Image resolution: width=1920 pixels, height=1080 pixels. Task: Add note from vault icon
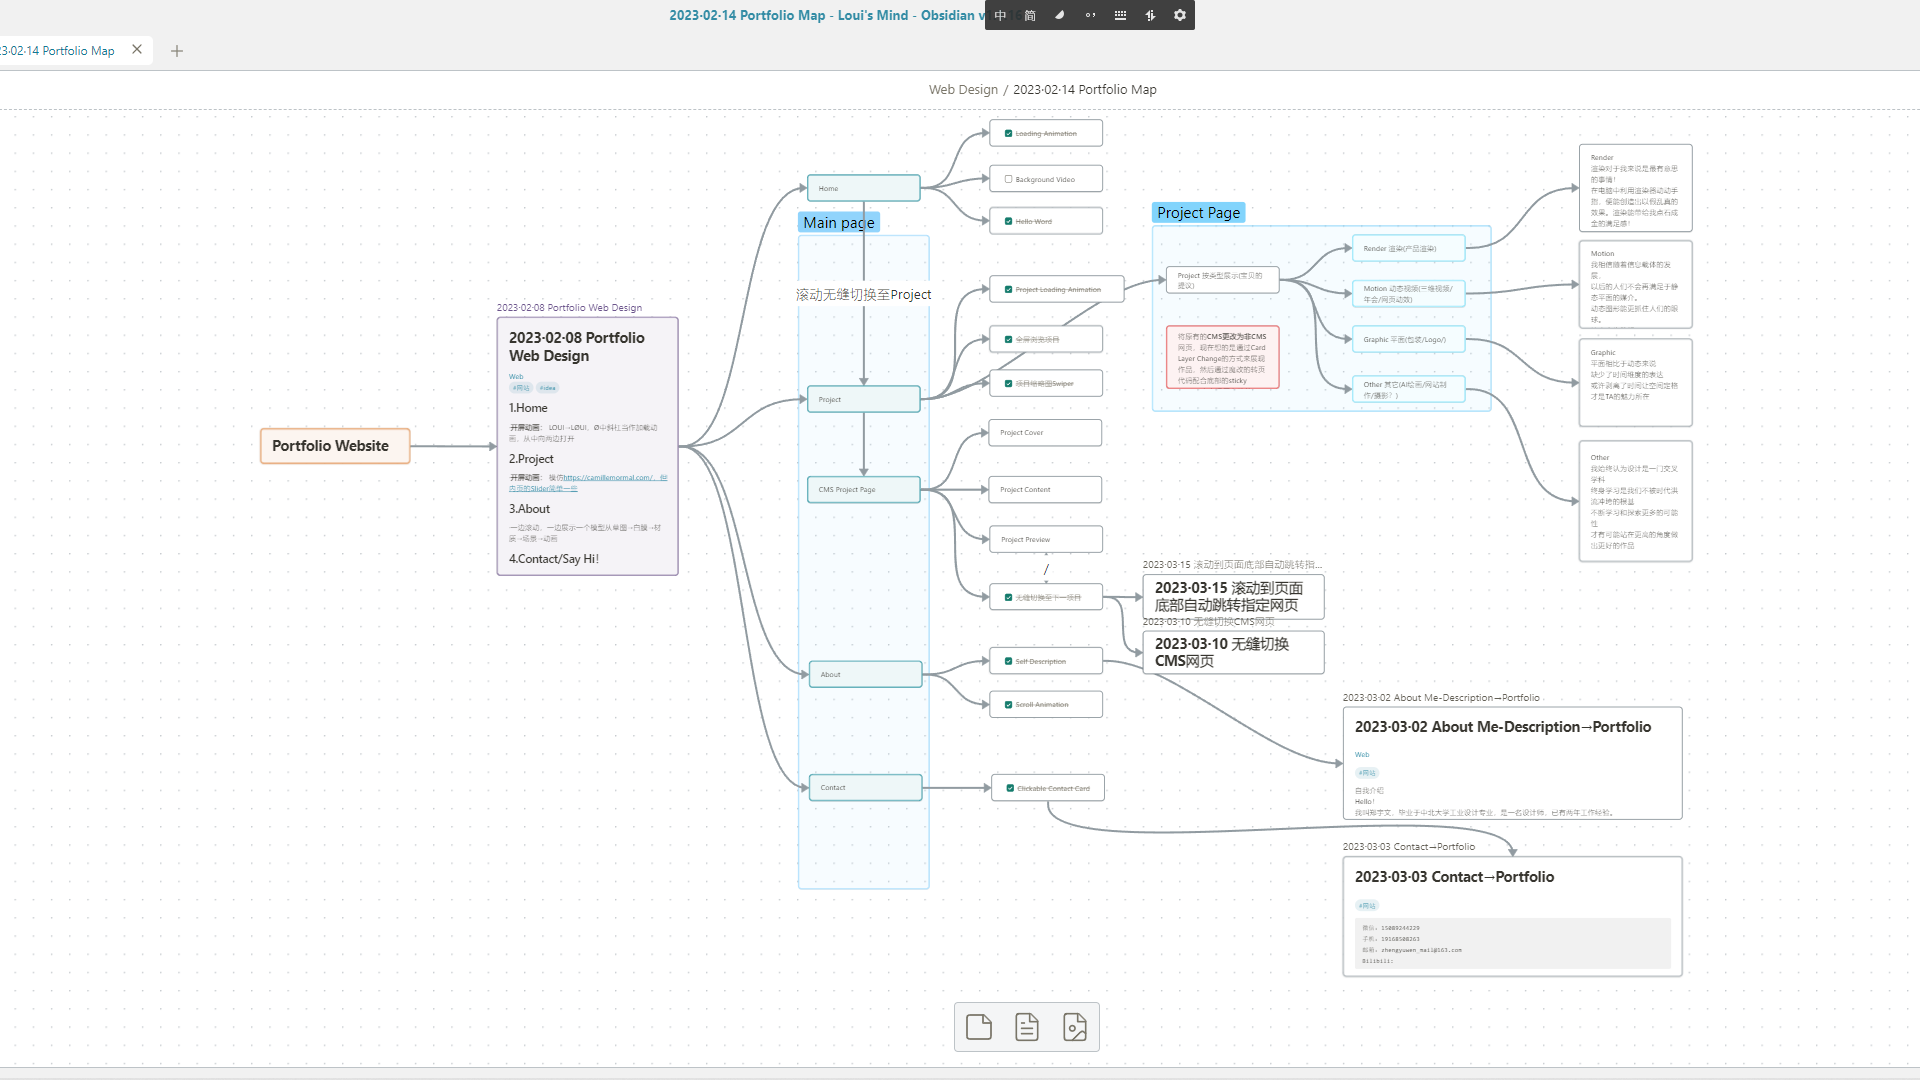[x=1027, y=1027]
